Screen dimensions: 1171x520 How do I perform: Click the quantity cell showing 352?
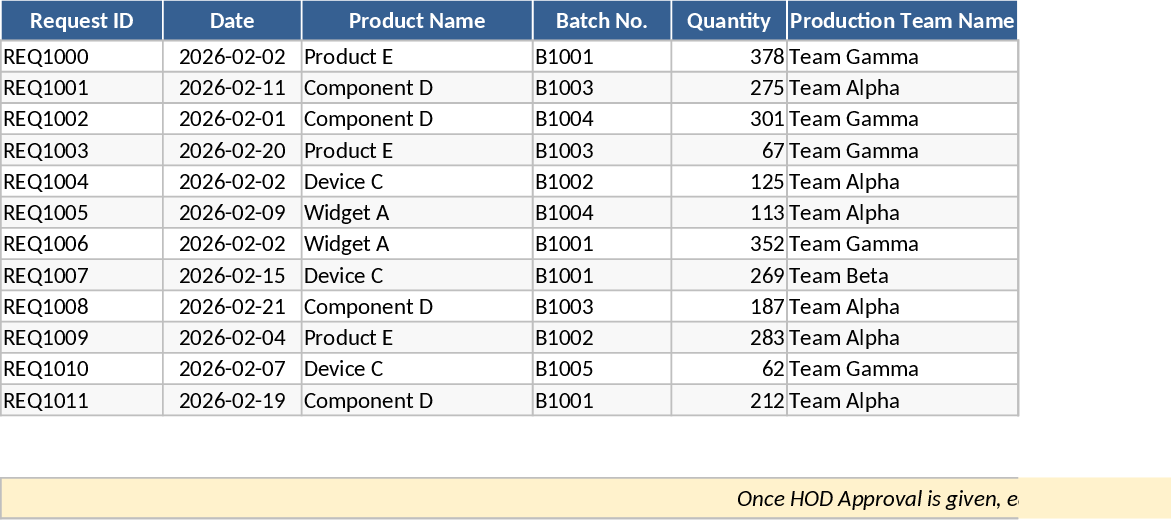[728, 244]
